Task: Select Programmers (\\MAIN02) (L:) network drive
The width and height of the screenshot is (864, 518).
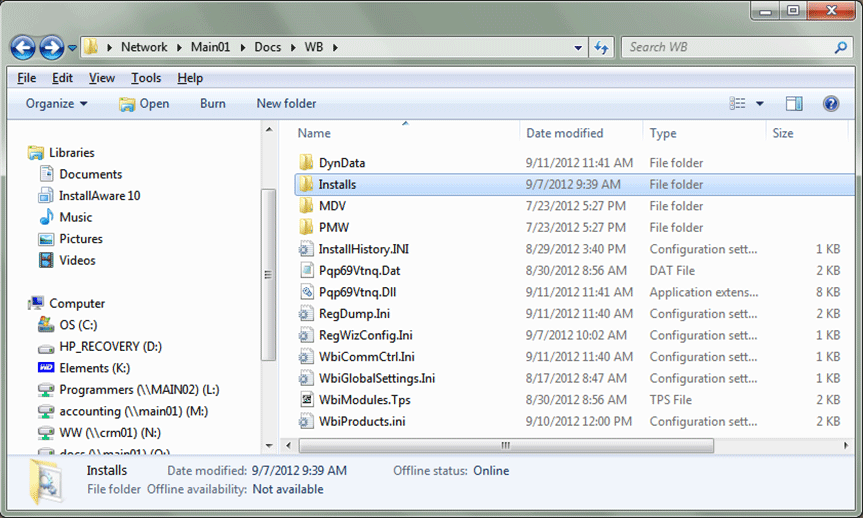Action: click(x=139, y=390)
